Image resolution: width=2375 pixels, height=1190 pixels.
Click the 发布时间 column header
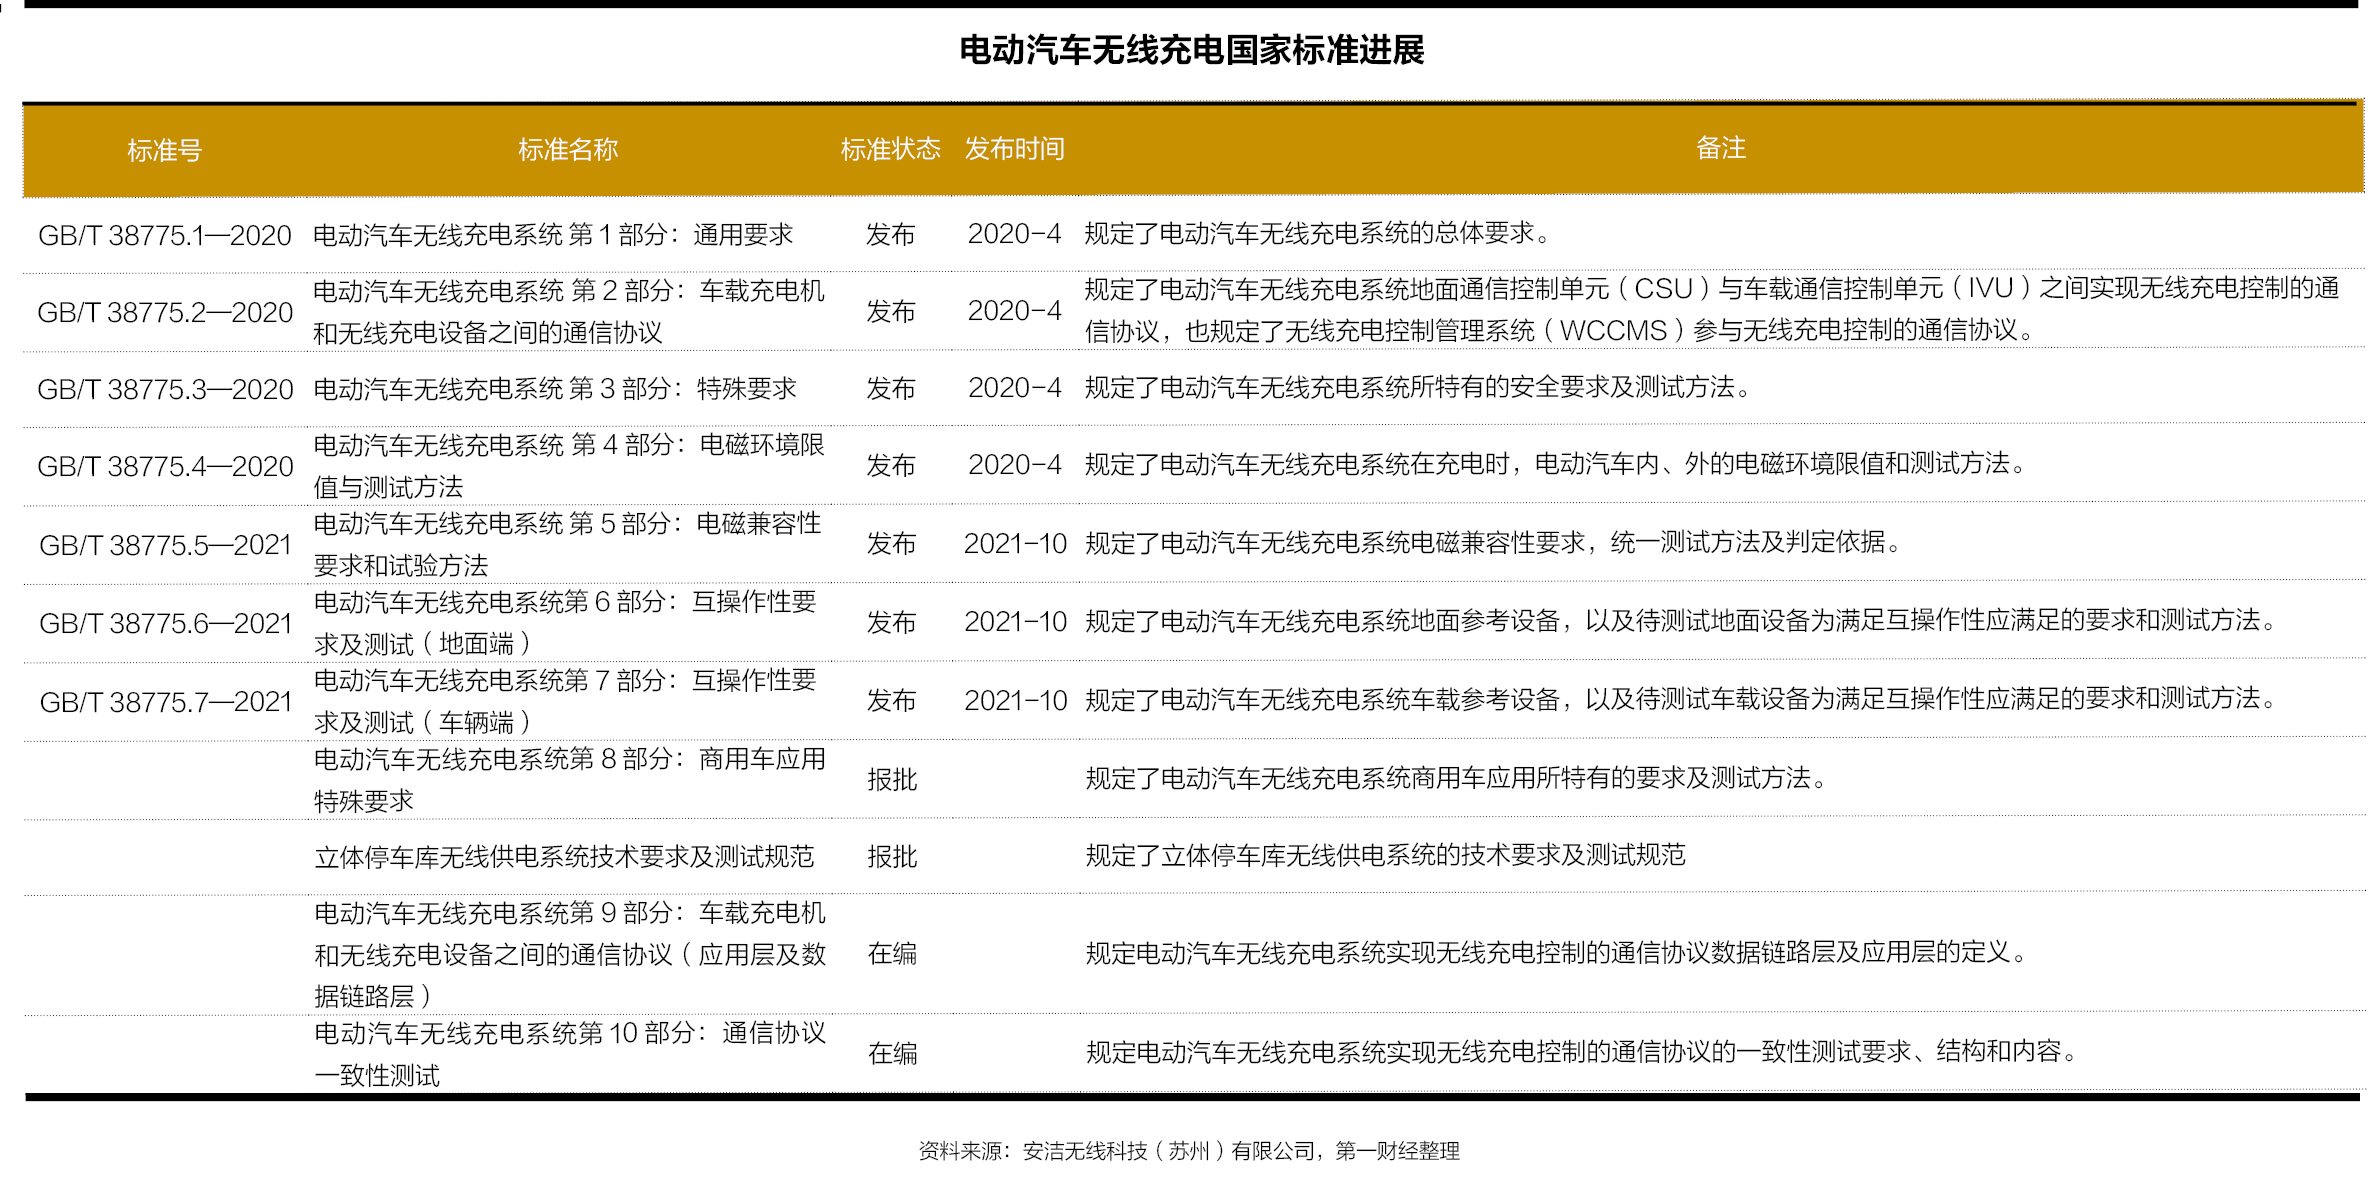(x=1014, y=149)
